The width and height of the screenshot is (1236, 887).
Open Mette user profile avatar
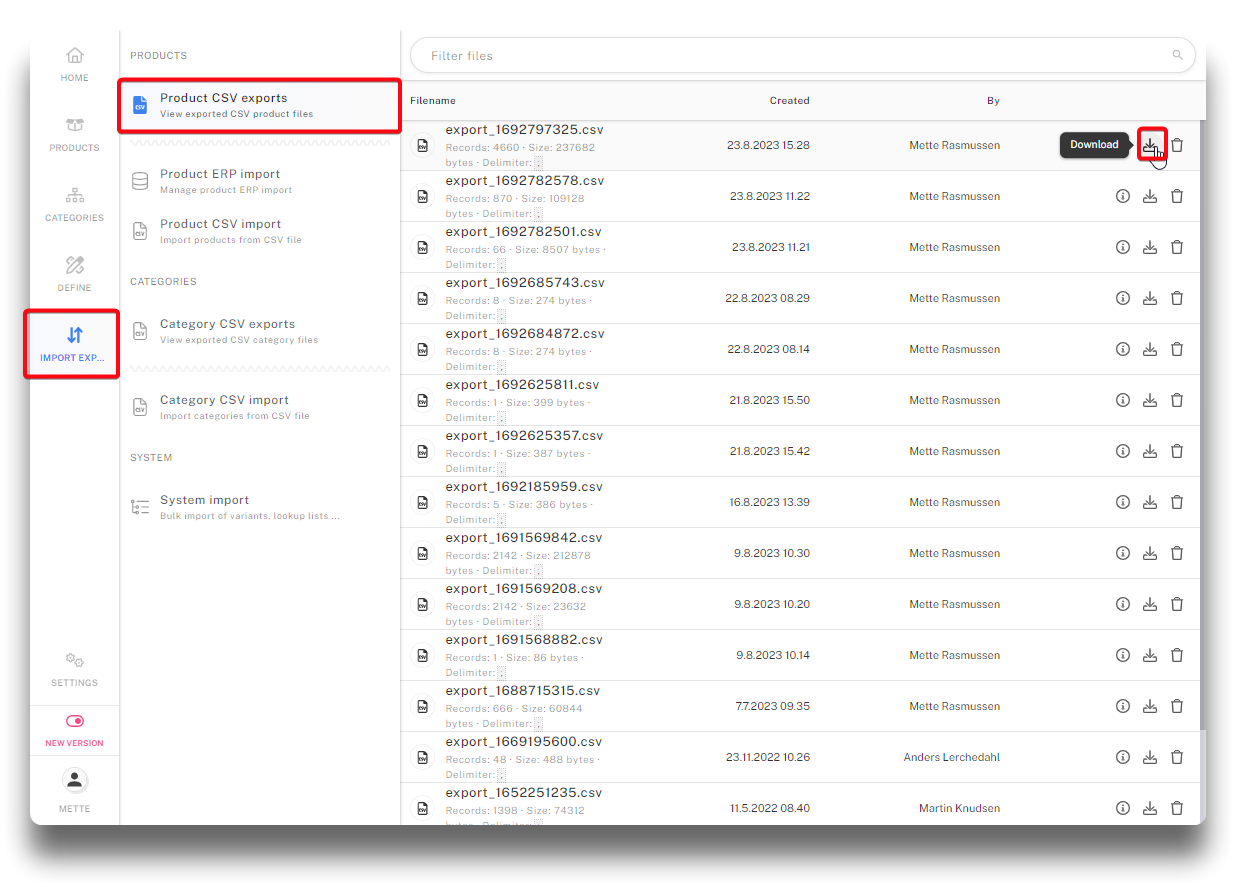[x=75, y=781]
